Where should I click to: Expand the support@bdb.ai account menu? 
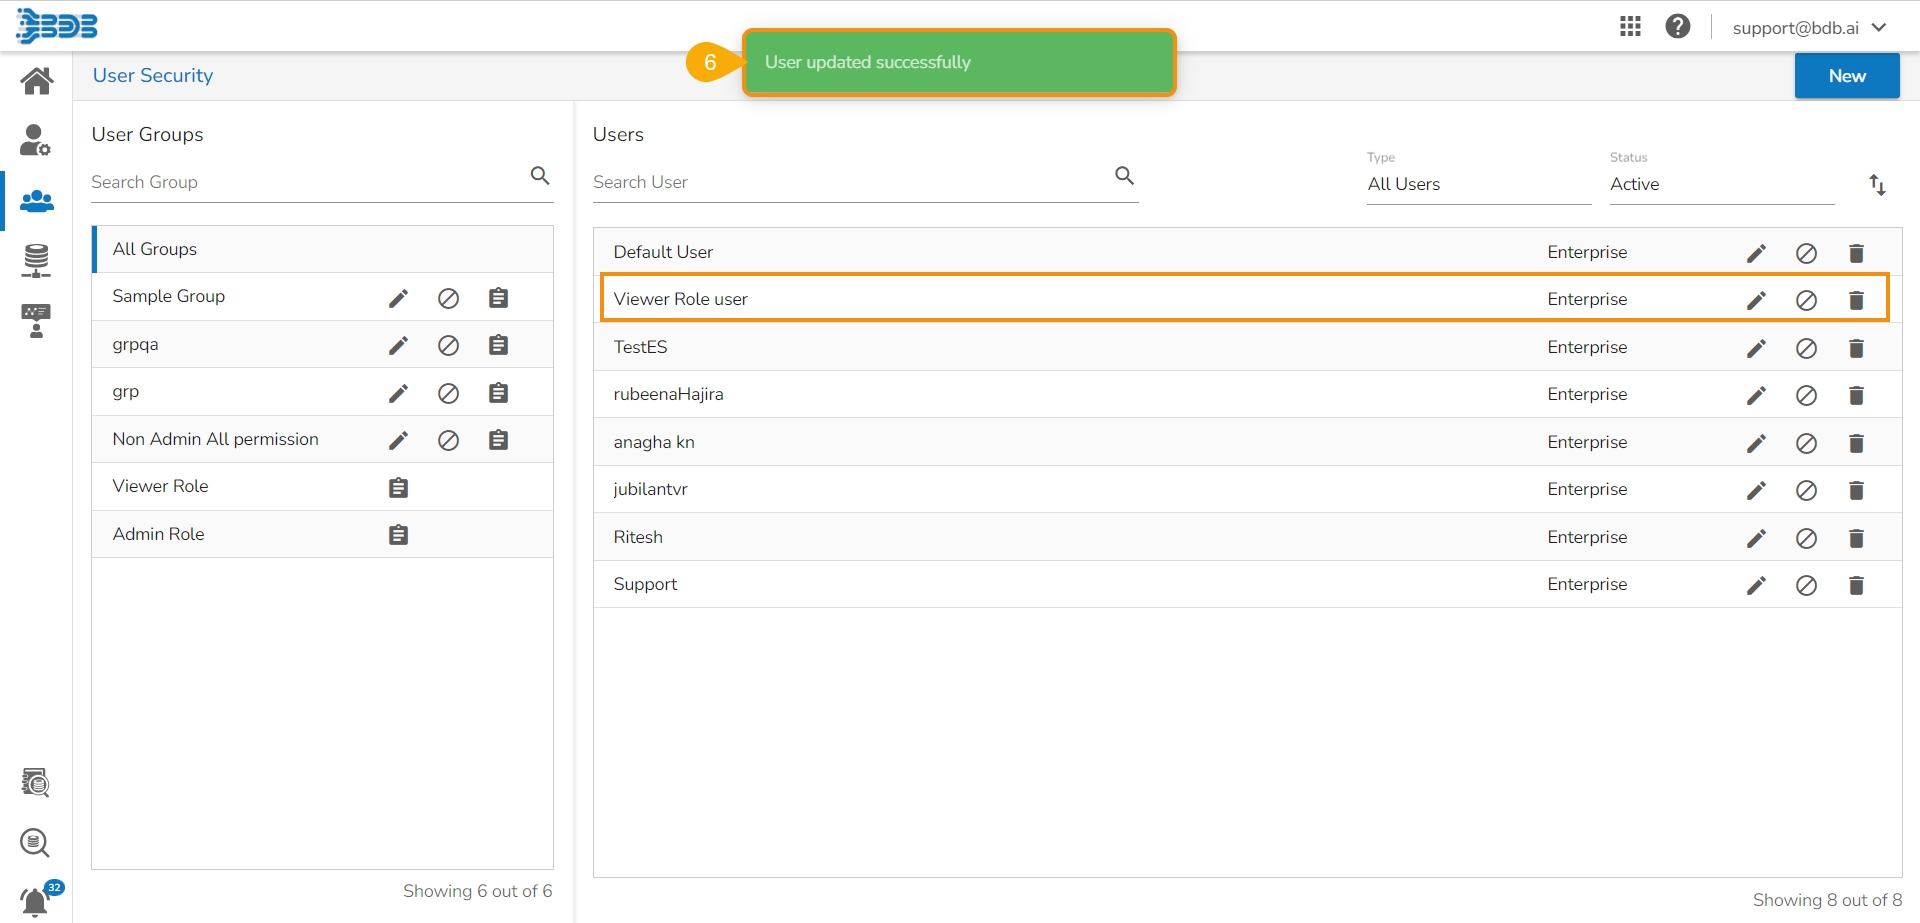pyautogui.click(x=1808, y=28)
